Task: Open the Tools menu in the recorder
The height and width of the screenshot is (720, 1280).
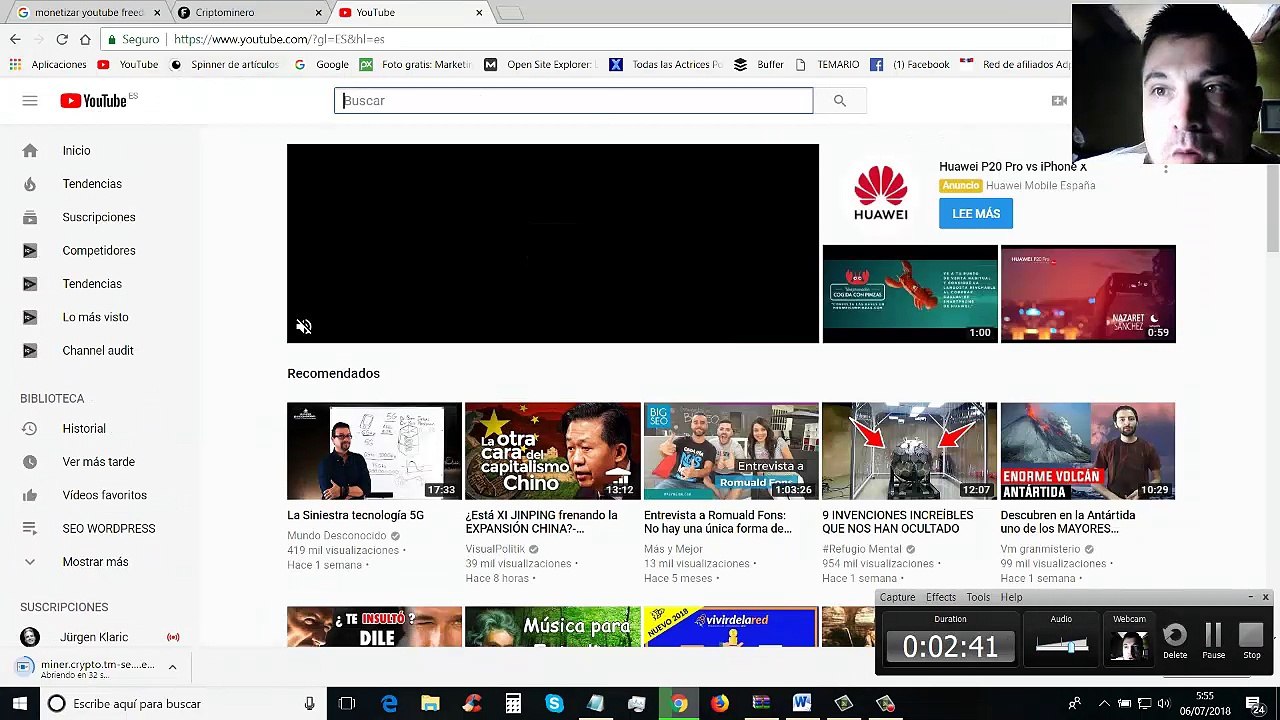Action: point(978,597)
